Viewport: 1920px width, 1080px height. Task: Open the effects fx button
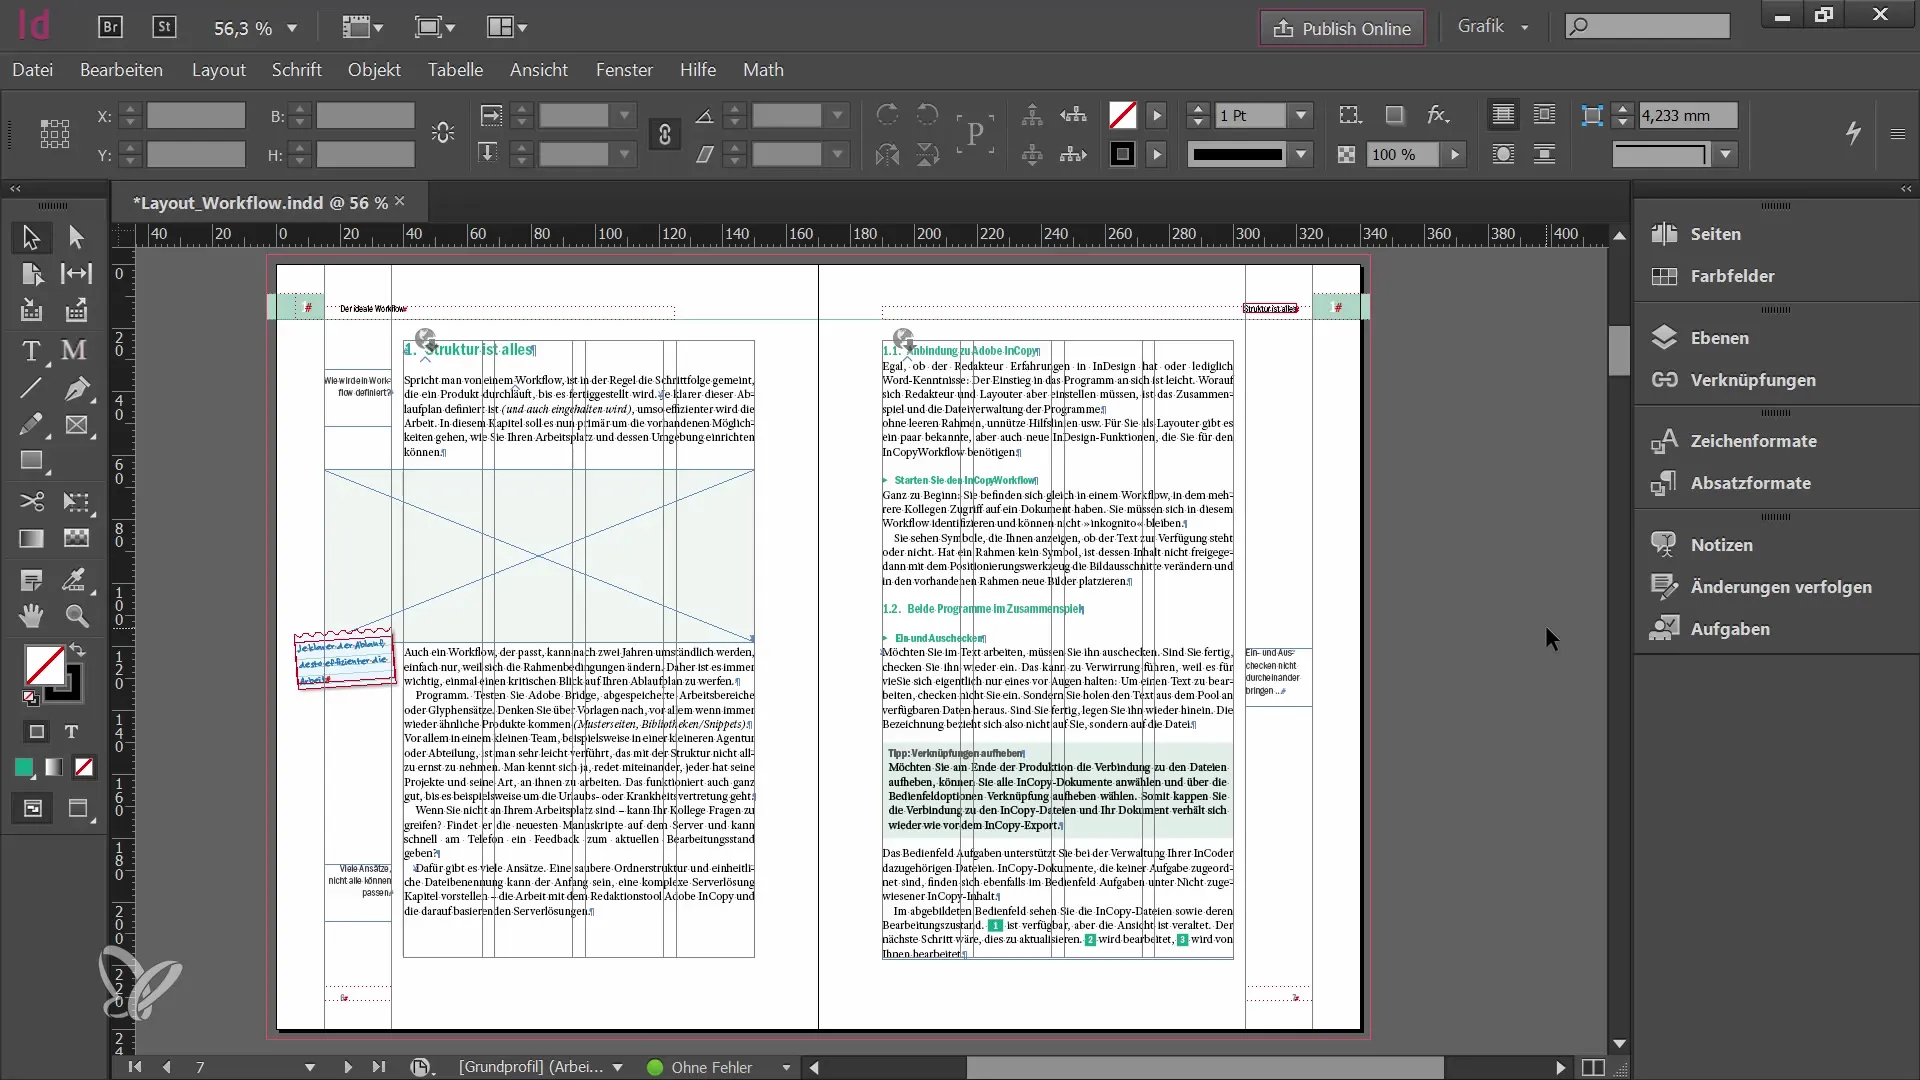[x=1438, y=114]
